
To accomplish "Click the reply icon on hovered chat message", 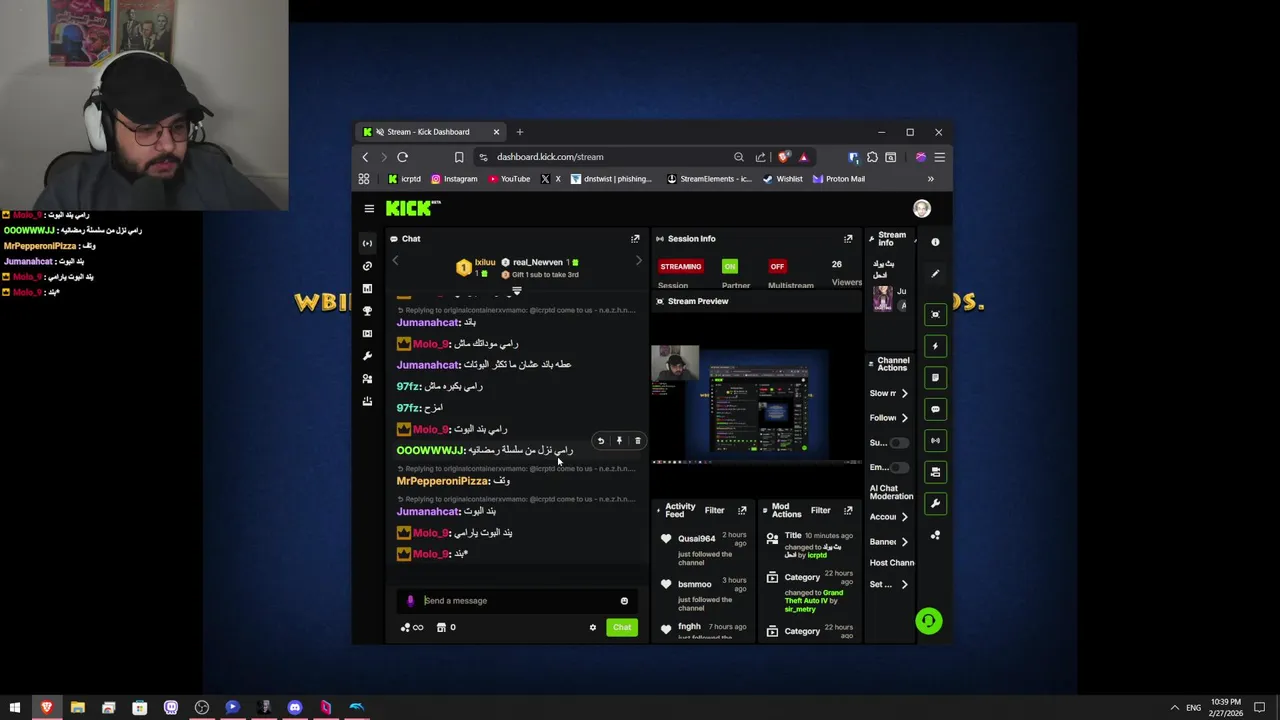I will (600, 441).
